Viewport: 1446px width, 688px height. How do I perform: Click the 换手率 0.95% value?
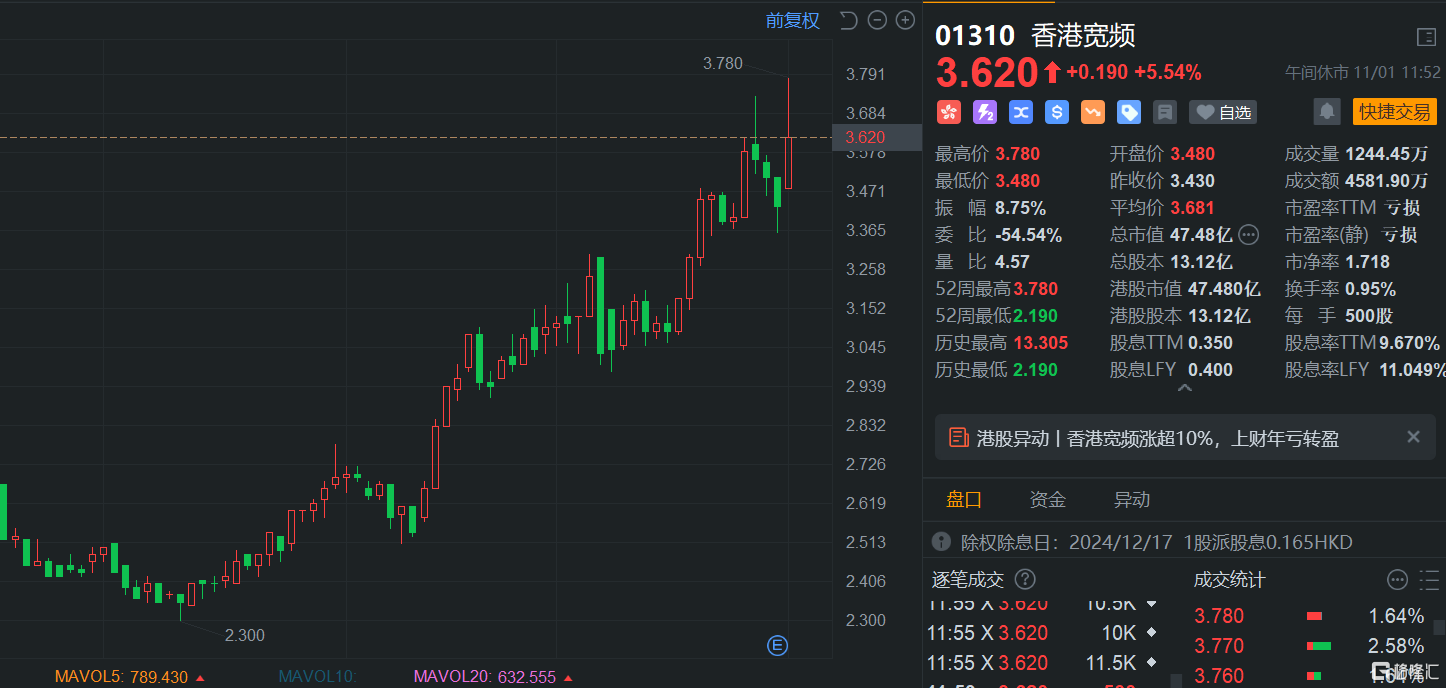[x=1370, y=289]
